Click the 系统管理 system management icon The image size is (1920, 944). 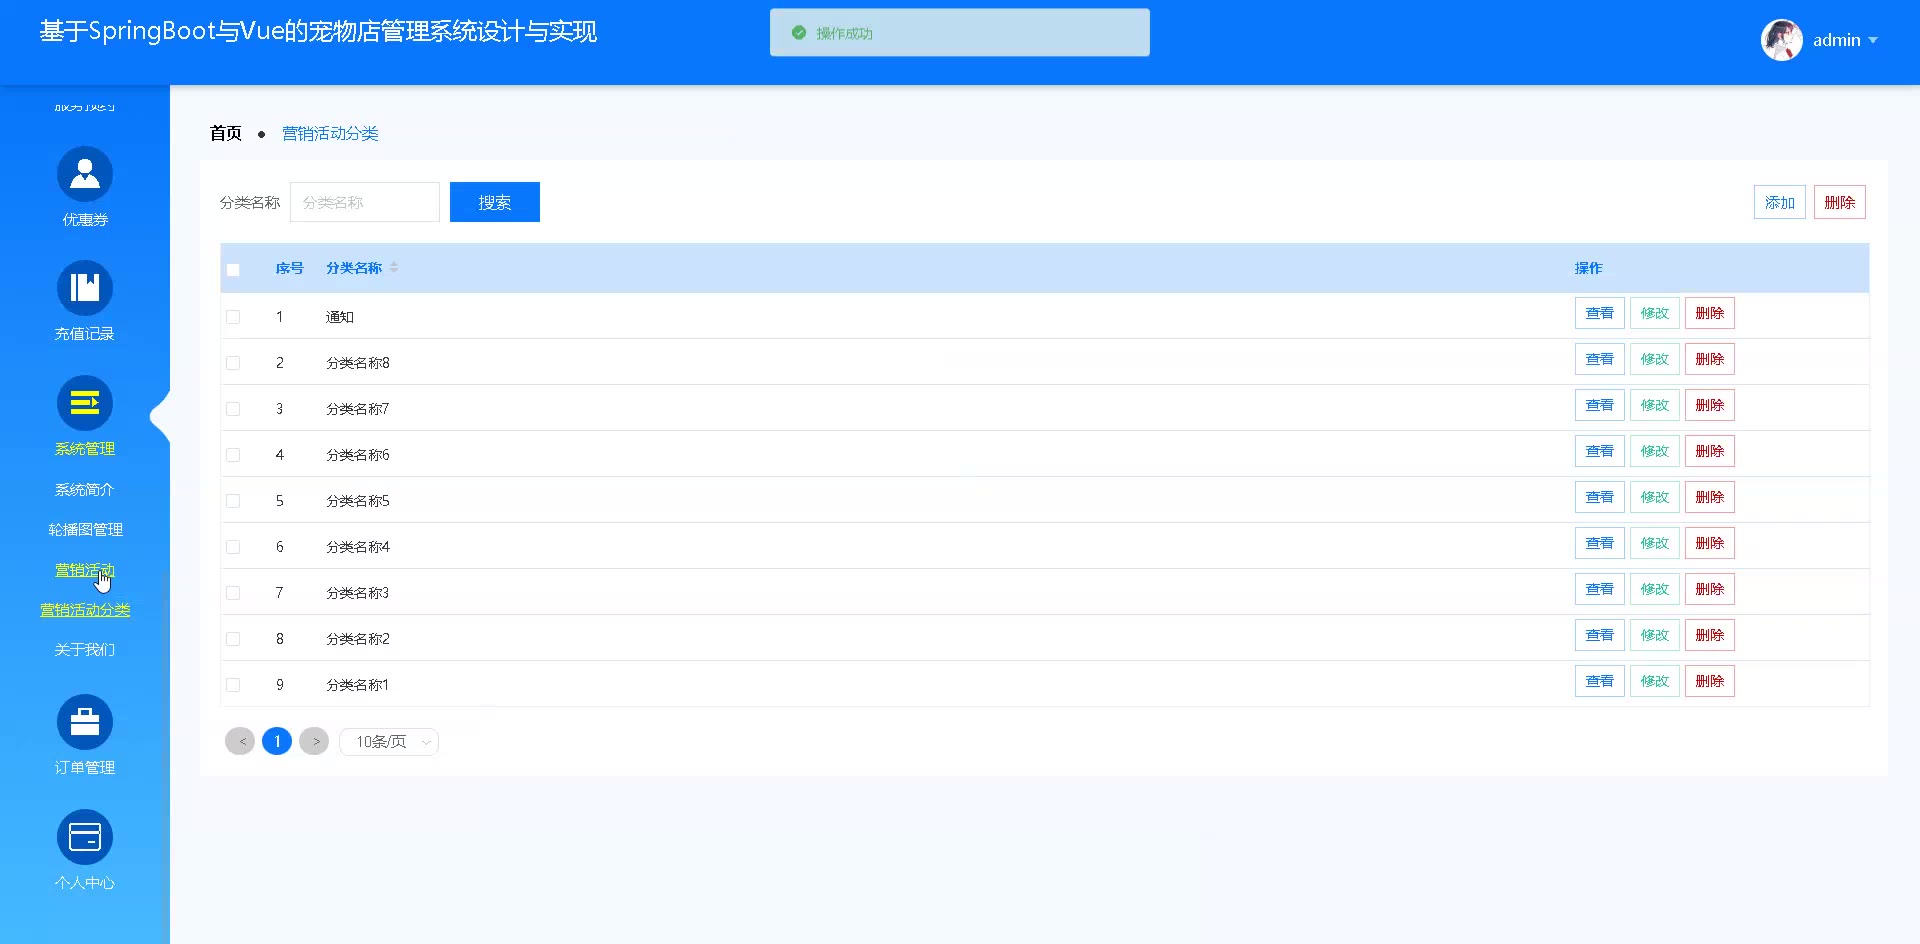[85, 403]
